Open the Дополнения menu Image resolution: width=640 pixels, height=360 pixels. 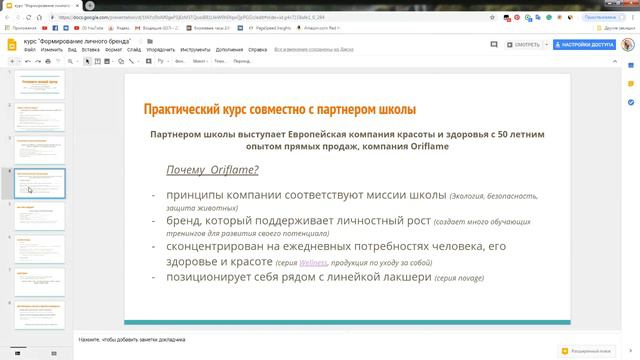click(x=229, y=50)
